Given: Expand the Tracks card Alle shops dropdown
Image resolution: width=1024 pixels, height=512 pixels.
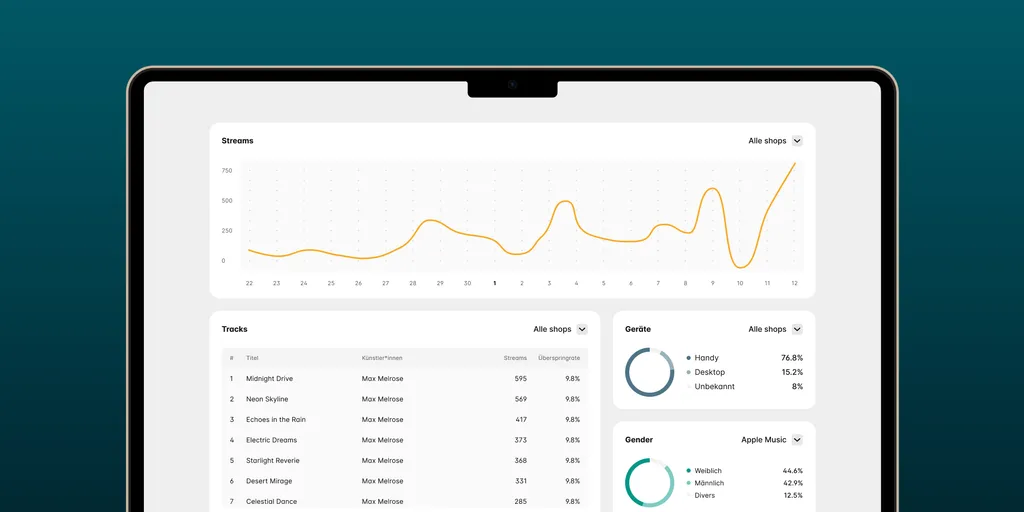Looking at the screenshot, I should click(x=582, y=329).
